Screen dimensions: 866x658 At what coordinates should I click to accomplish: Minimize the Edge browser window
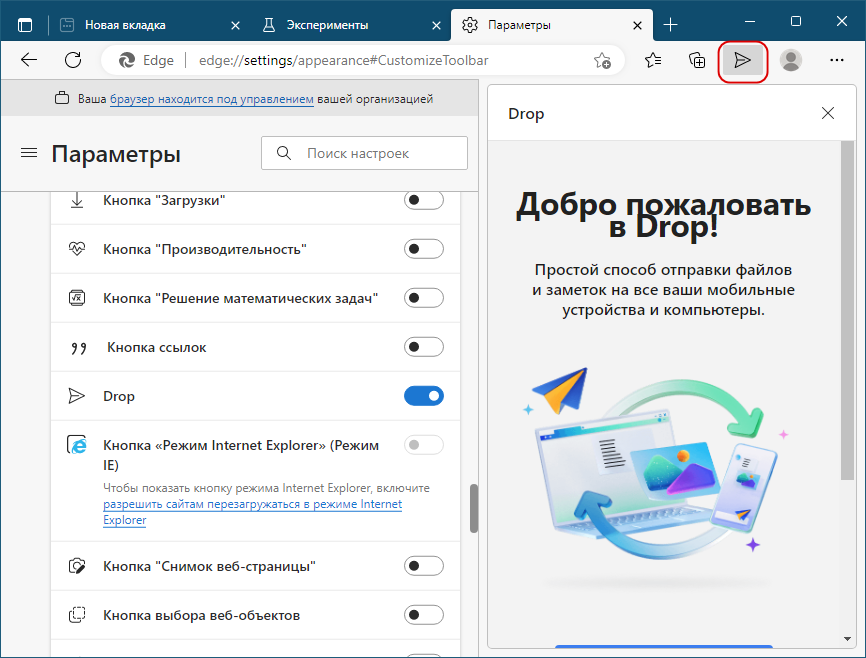pos(749,21)
